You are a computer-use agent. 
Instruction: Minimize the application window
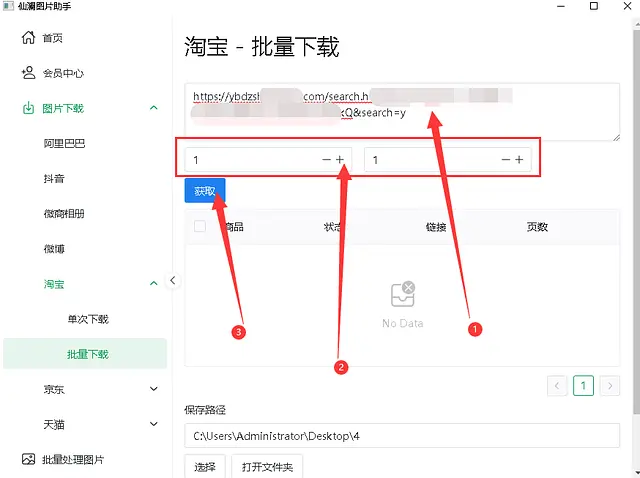(x=561, y=6)
